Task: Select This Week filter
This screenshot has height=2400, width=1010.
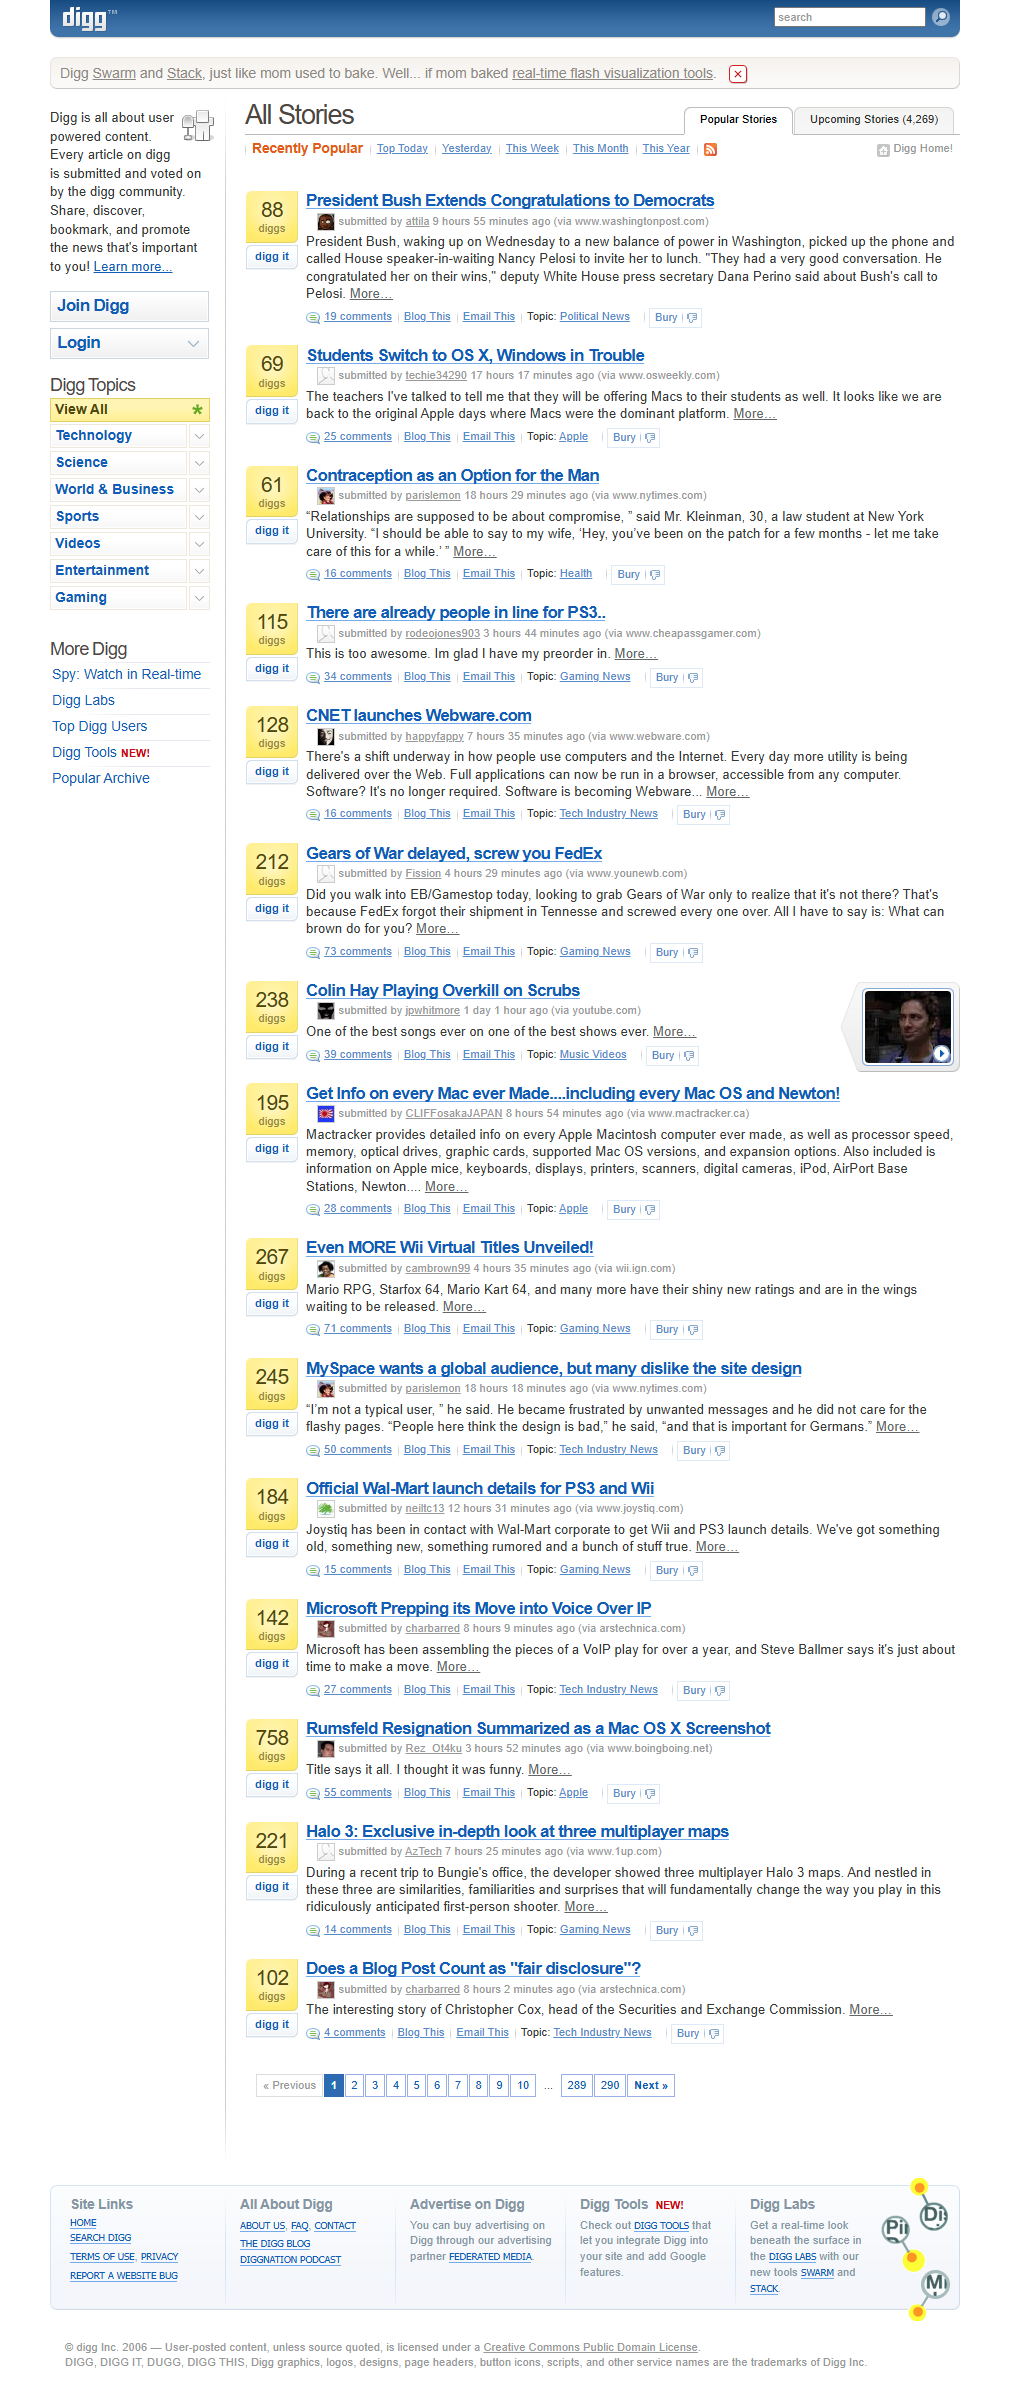Action: point(532,149)
